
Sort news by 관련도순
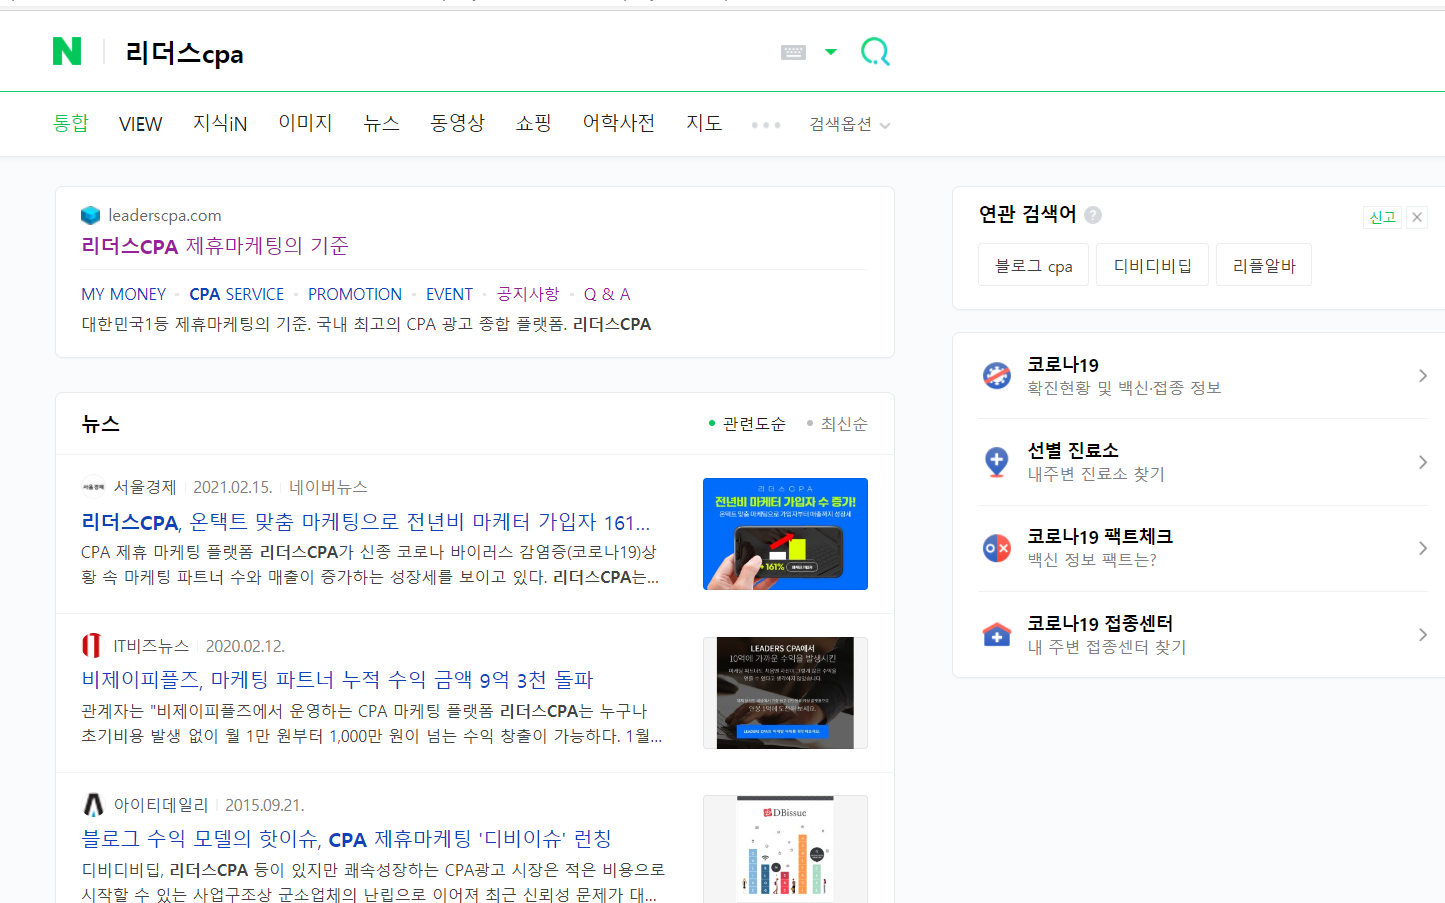pos(747,424)
